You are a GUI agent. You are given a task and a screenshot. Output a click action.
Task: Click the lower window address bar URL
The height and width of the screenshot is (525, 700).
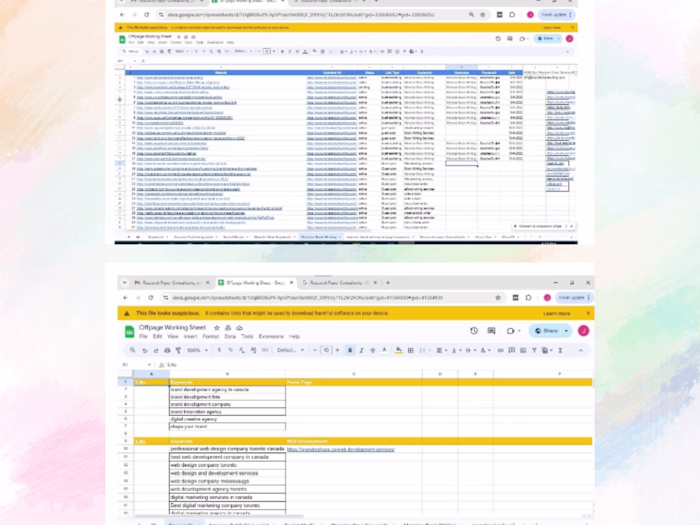pos(308,298)
